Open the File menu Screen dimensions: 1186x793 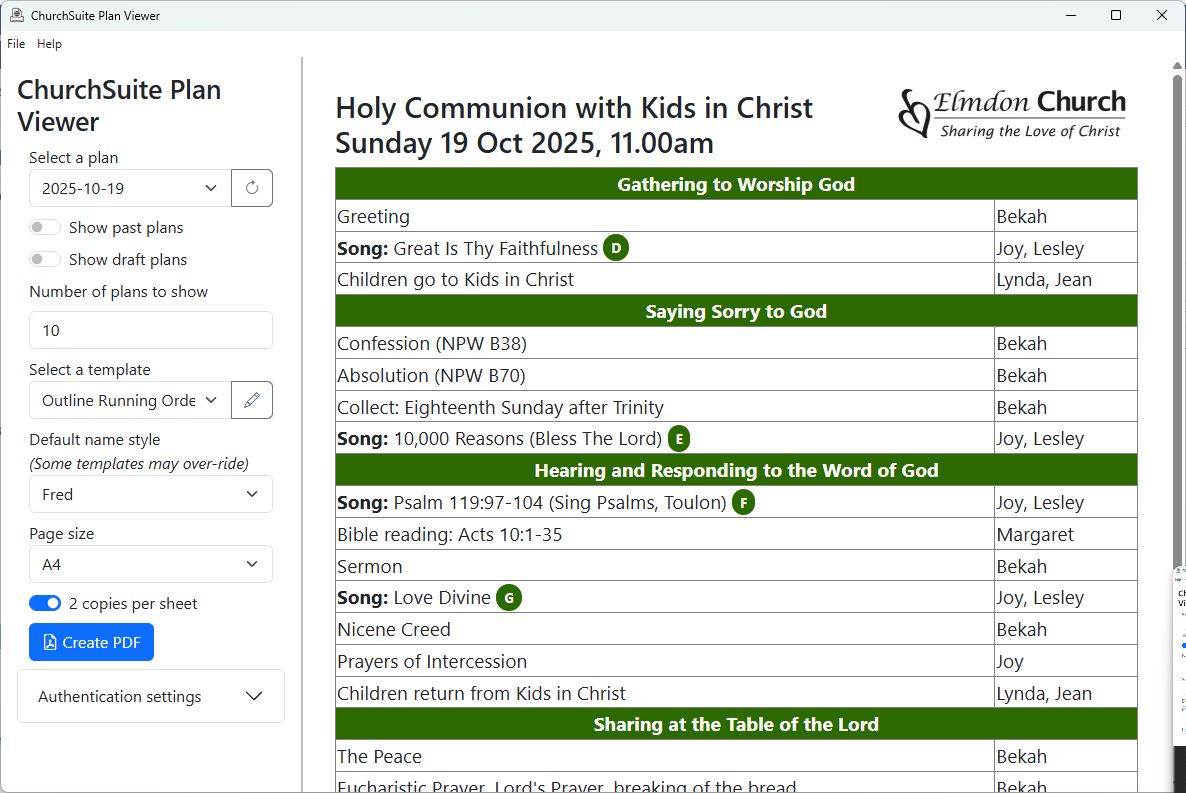[16, 44]
